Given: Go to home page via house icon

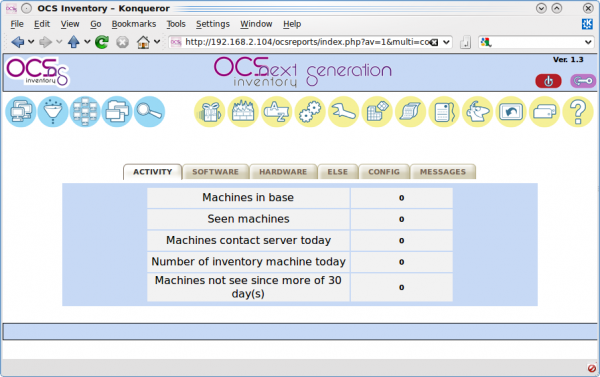Looking at the screenshot, I should pyautogui.click(x=143, y=42).
